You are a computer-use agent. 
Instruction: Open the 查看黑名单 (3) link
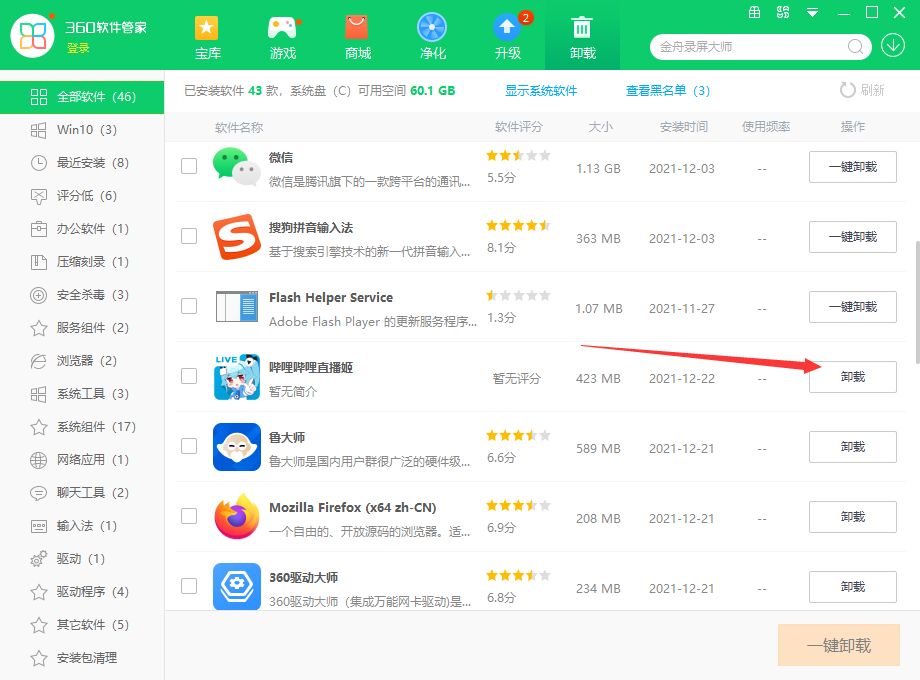(x=668, y=90)
